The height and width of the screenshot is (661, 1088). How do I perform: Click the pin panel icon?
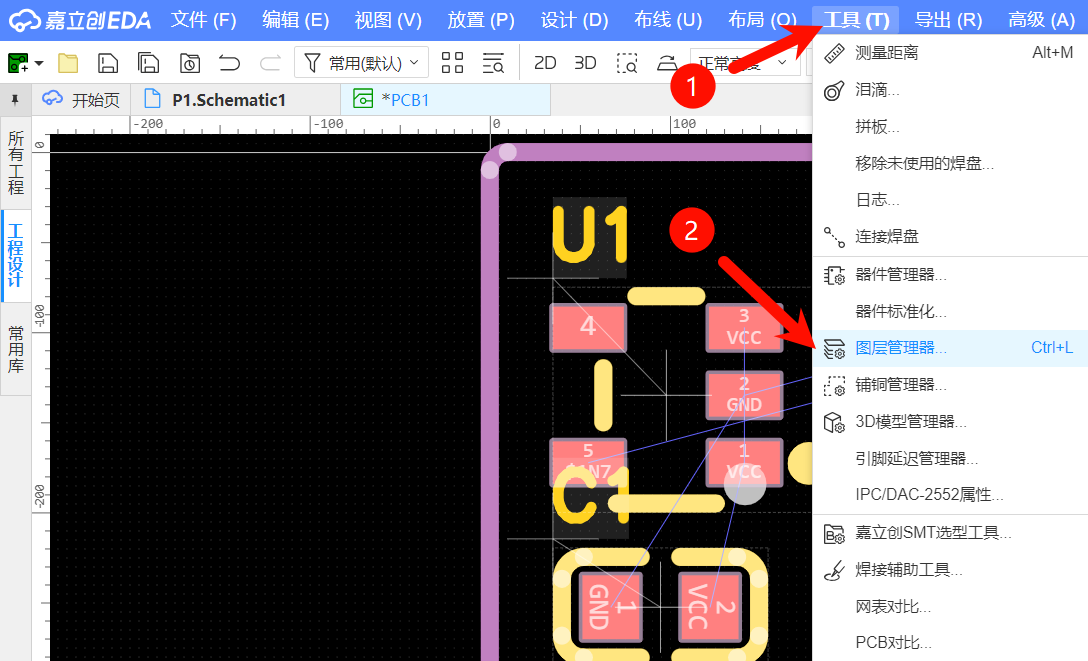(x=15, y=101)
